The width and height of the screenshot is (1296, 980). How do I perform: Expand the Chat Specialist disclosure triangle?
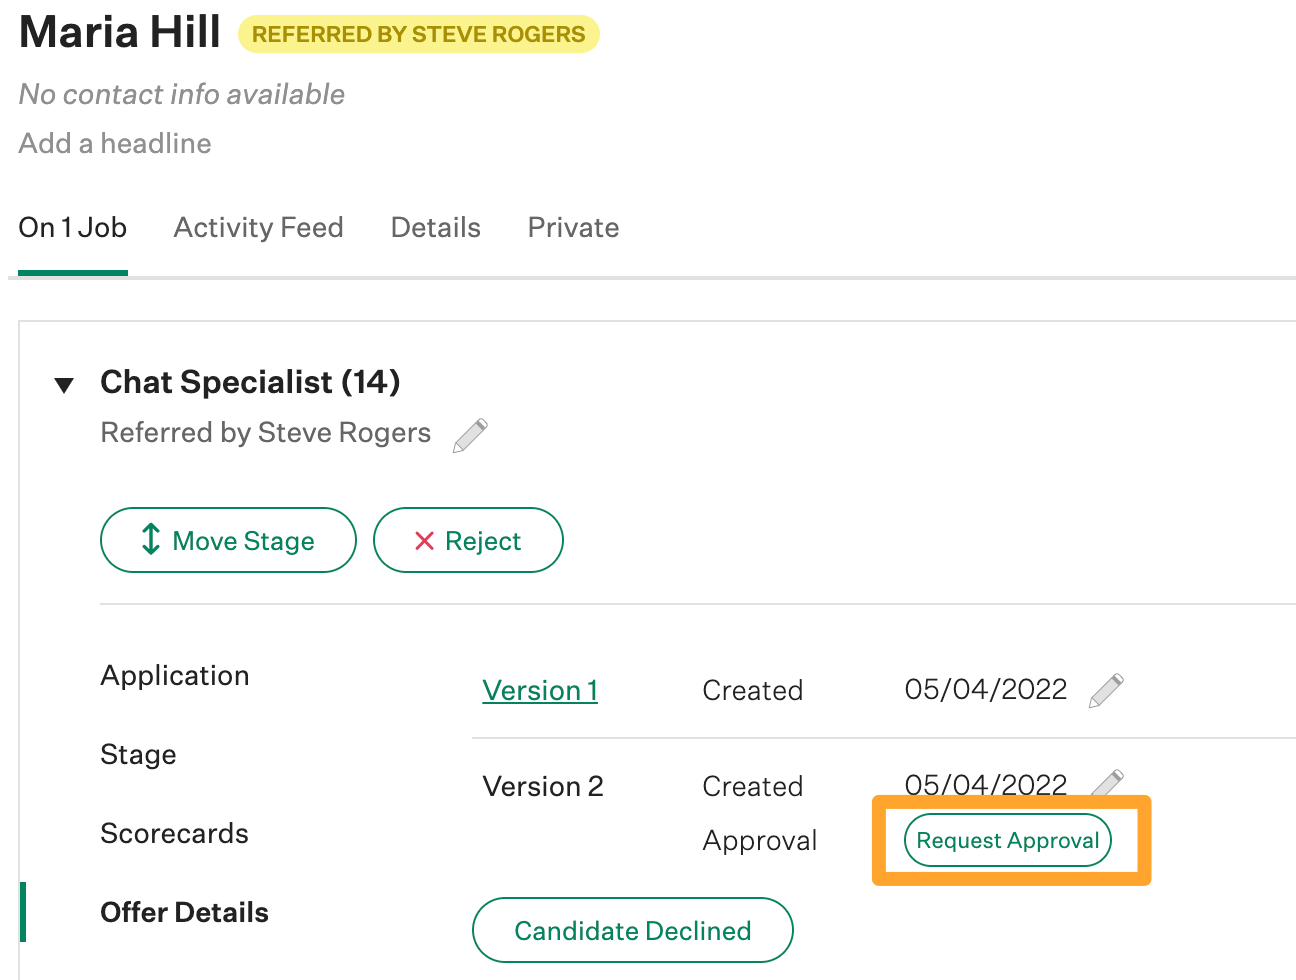click(63, 384)
